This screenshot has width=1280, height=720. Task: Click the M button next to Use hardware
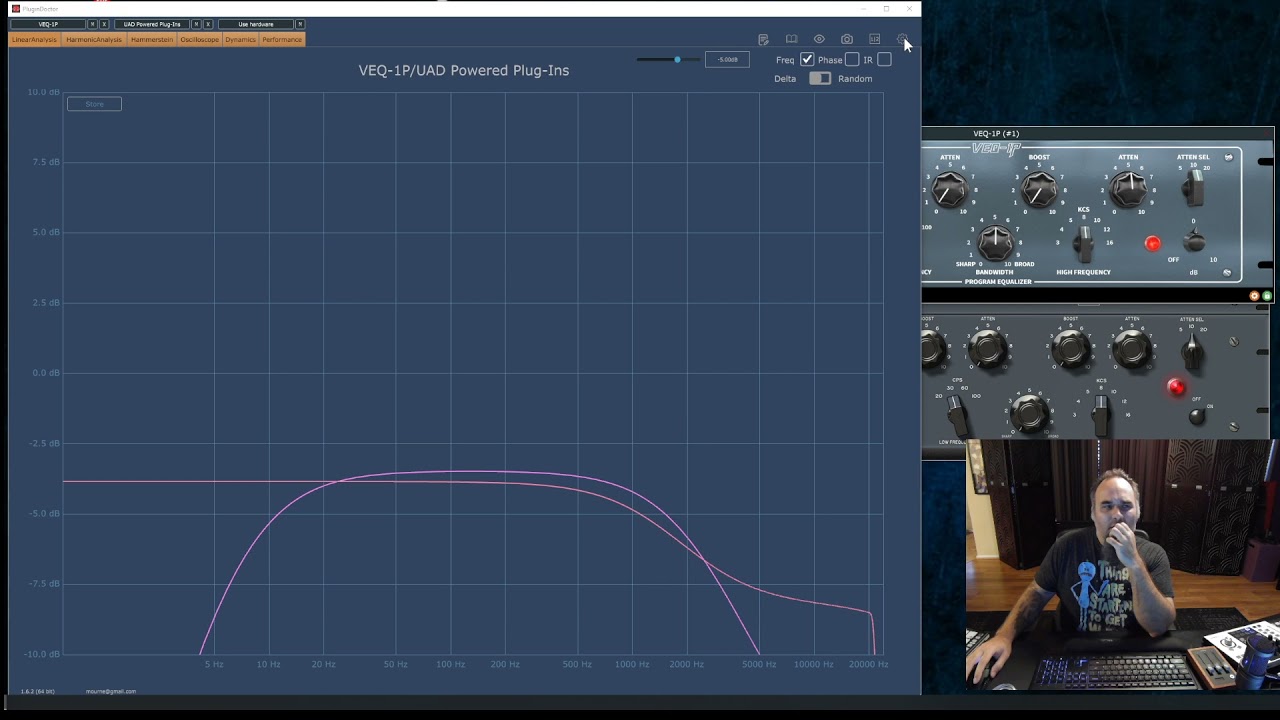point(299,24)
